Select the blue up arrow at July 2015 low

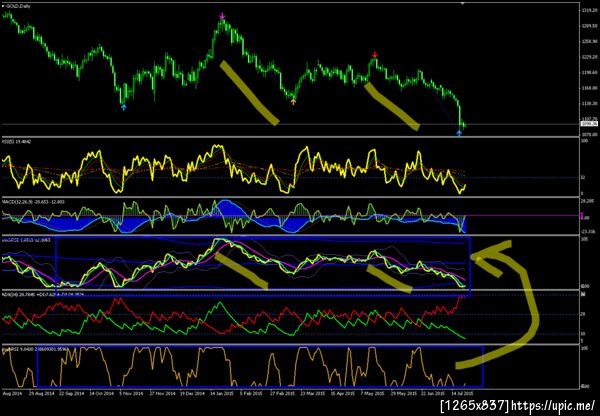tap(459, 133)
